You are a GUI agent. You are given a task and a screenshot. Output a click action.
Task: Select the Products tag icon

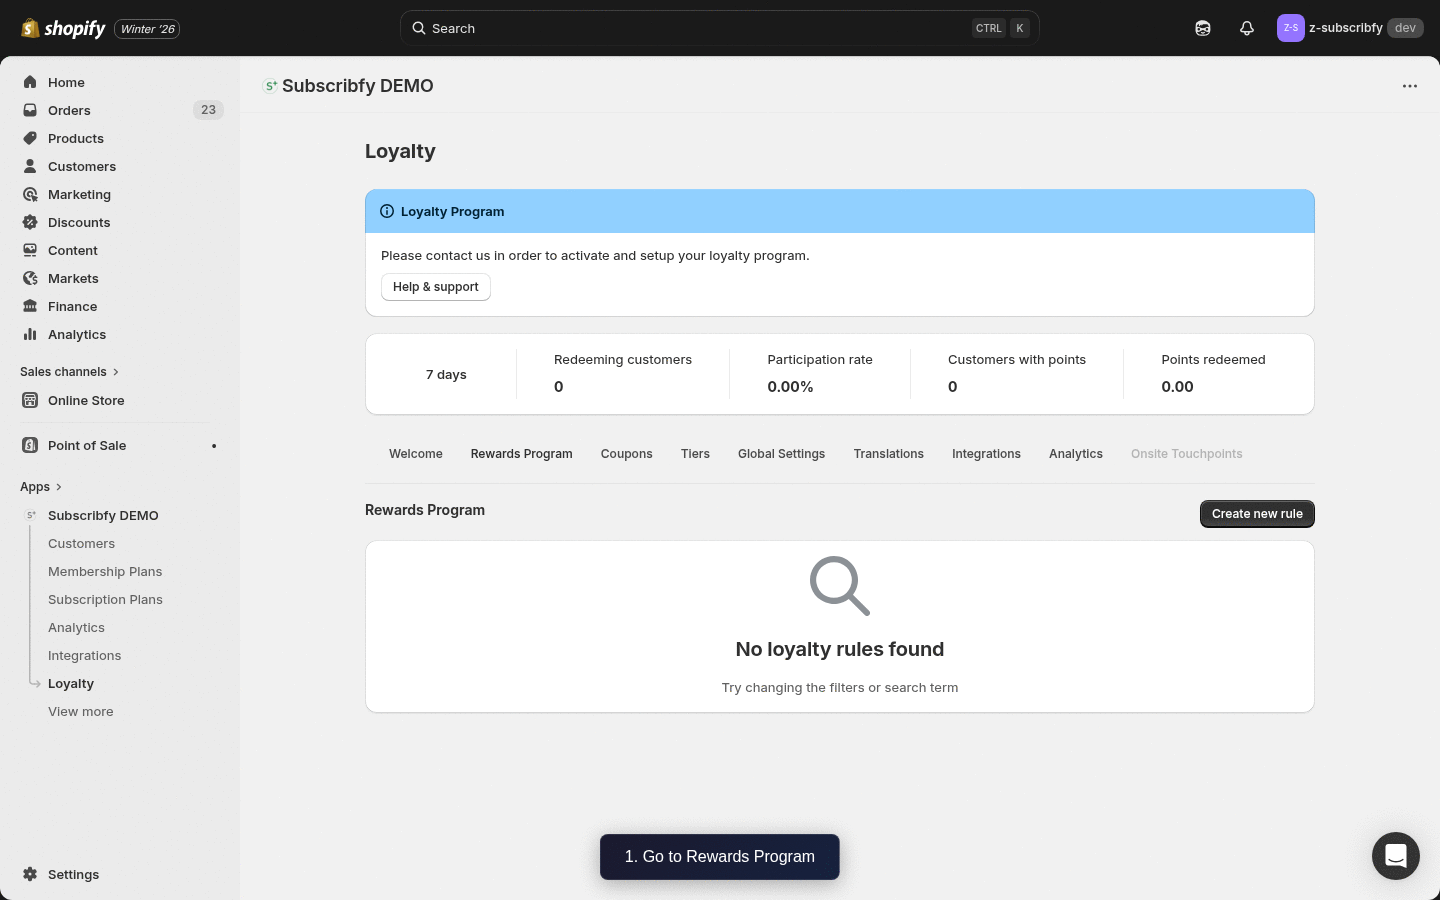tap(30, 138)
